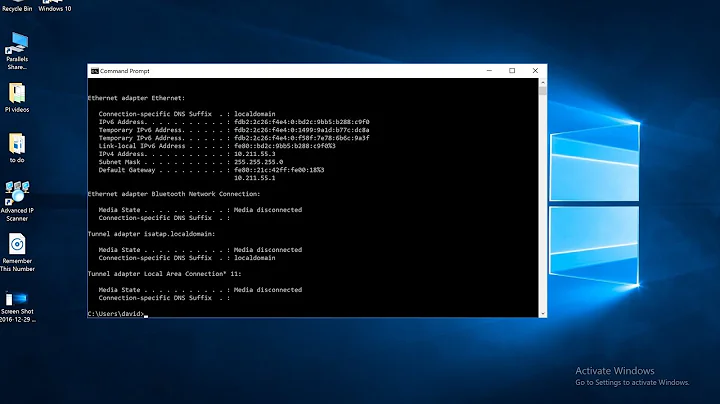Click the Command Prompt title text
The width and height of the screenshot is (720, 404).
(124, 71)
